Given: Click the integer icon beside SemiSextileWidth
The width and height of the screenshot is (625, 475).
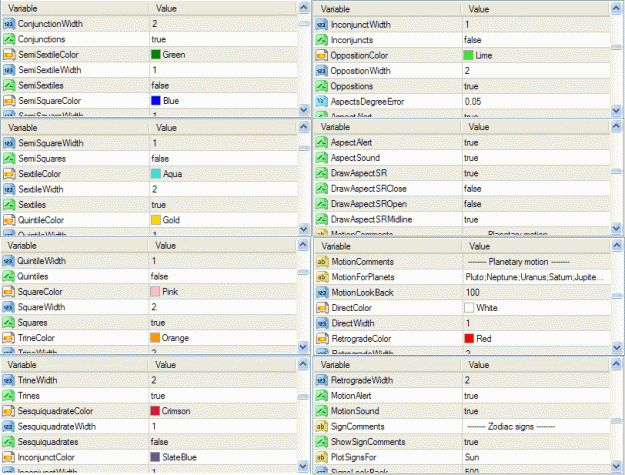Looking at the screenshot, I should click(x=9, y=70).
